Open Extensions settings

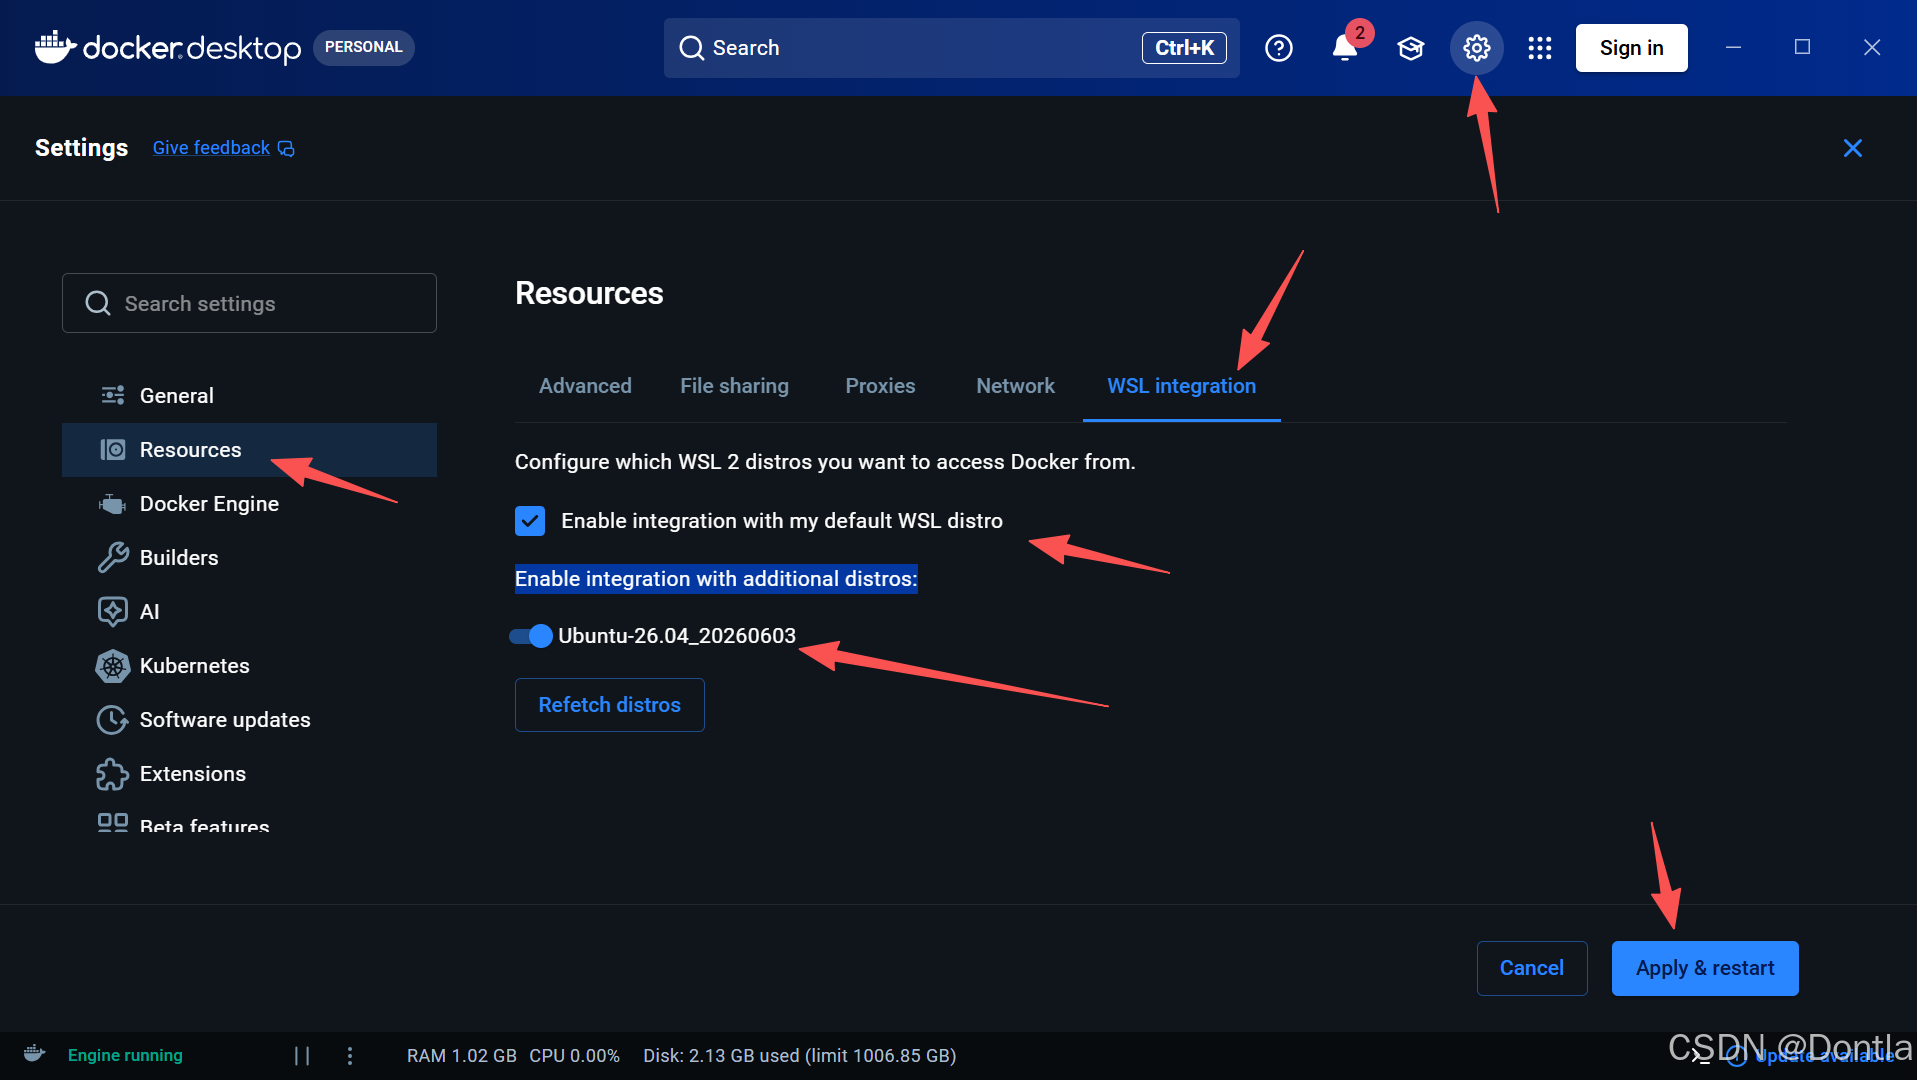(x=249, y=773)
